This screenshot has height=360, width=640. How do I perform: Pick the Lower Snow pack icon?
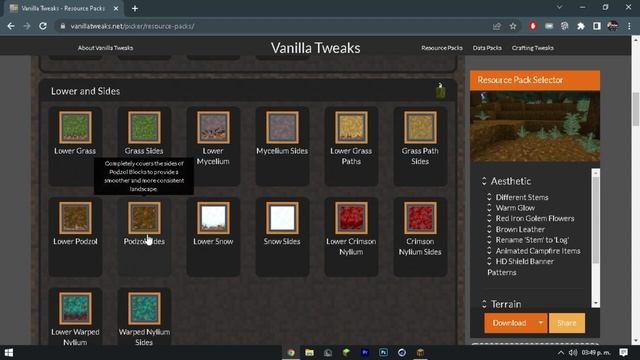[213, 218]
